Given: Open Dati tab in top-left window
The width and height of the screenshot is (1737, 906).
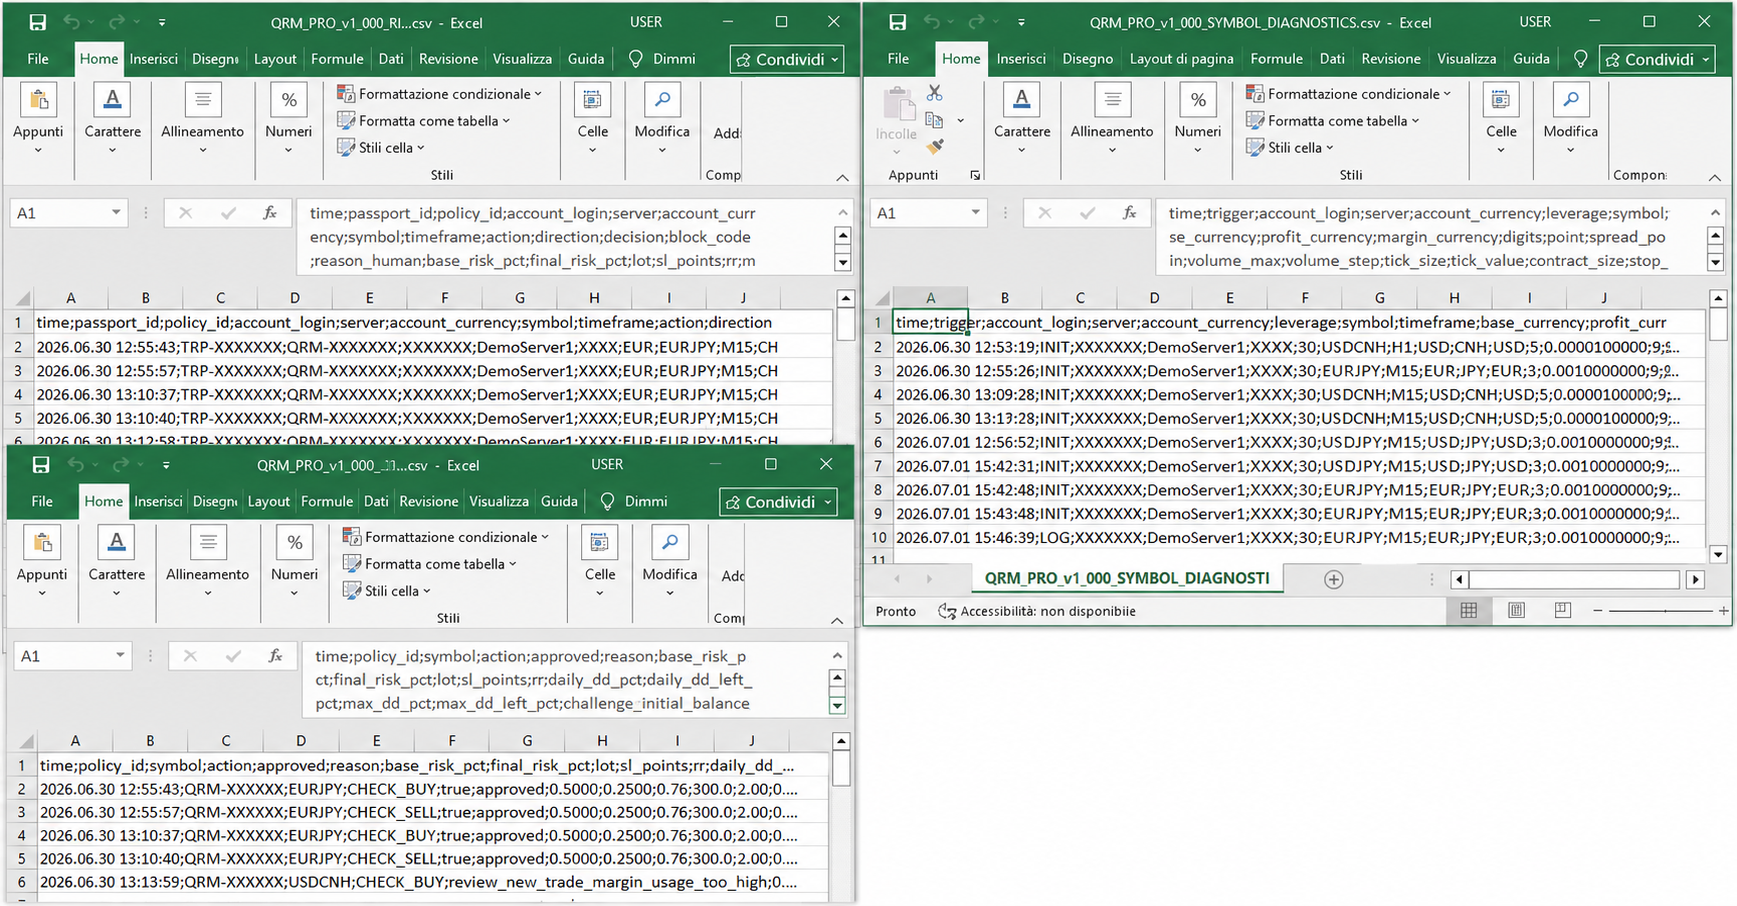Looking at the screenshot, I should pos(391,59).
